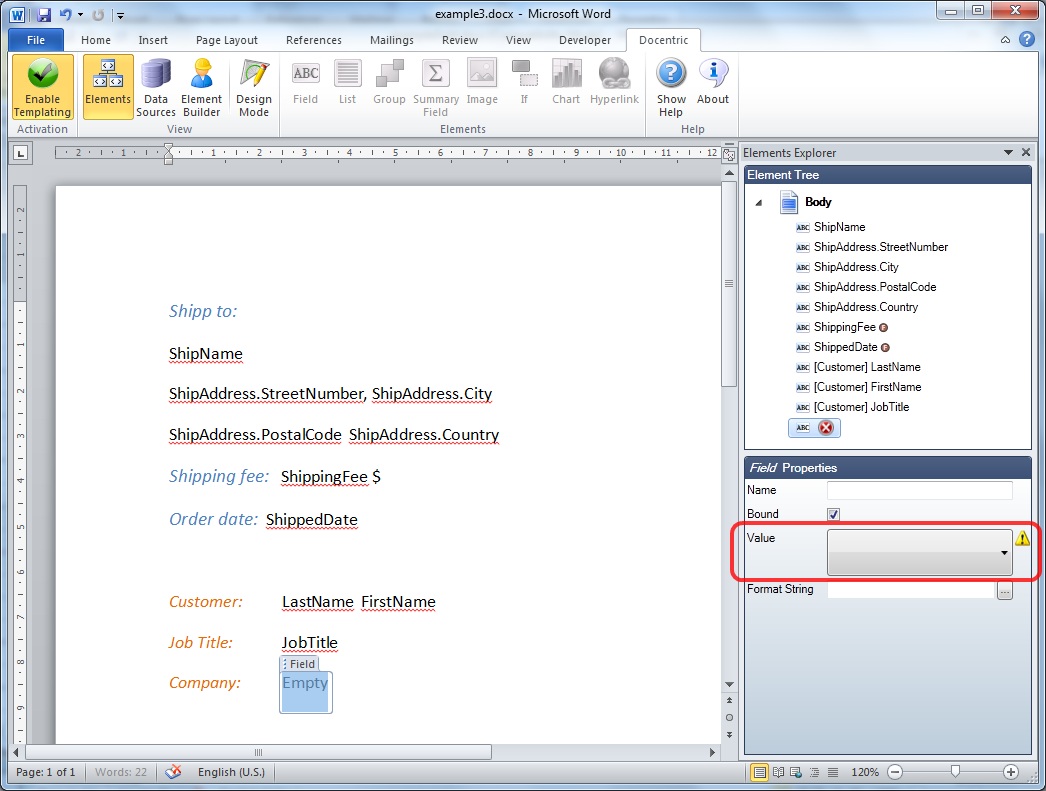Screen dimensions: 1046x791
Task: Click the 120% zoom level
Action: 865,772
